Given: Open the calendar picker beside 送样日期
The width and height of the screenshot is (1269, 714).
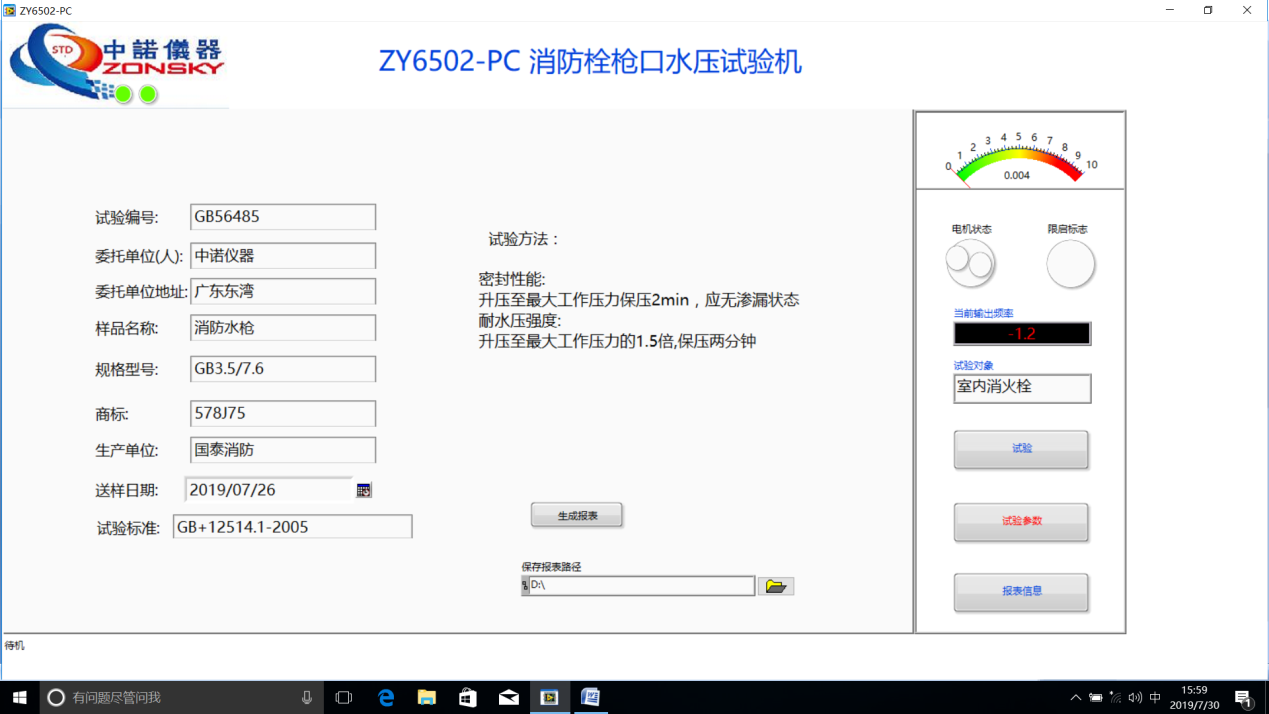Looking at the screenshot, I should 363,488.
